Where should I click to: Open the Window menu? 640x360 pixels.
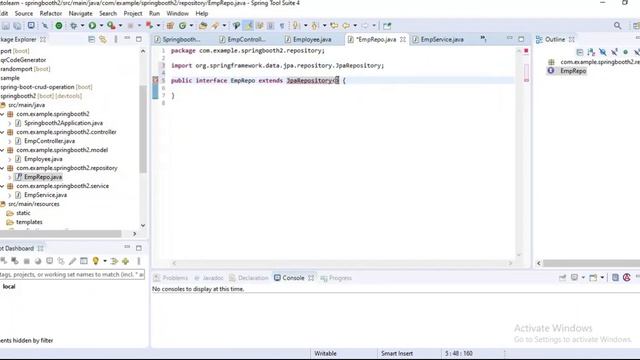(x=178, y=13)
